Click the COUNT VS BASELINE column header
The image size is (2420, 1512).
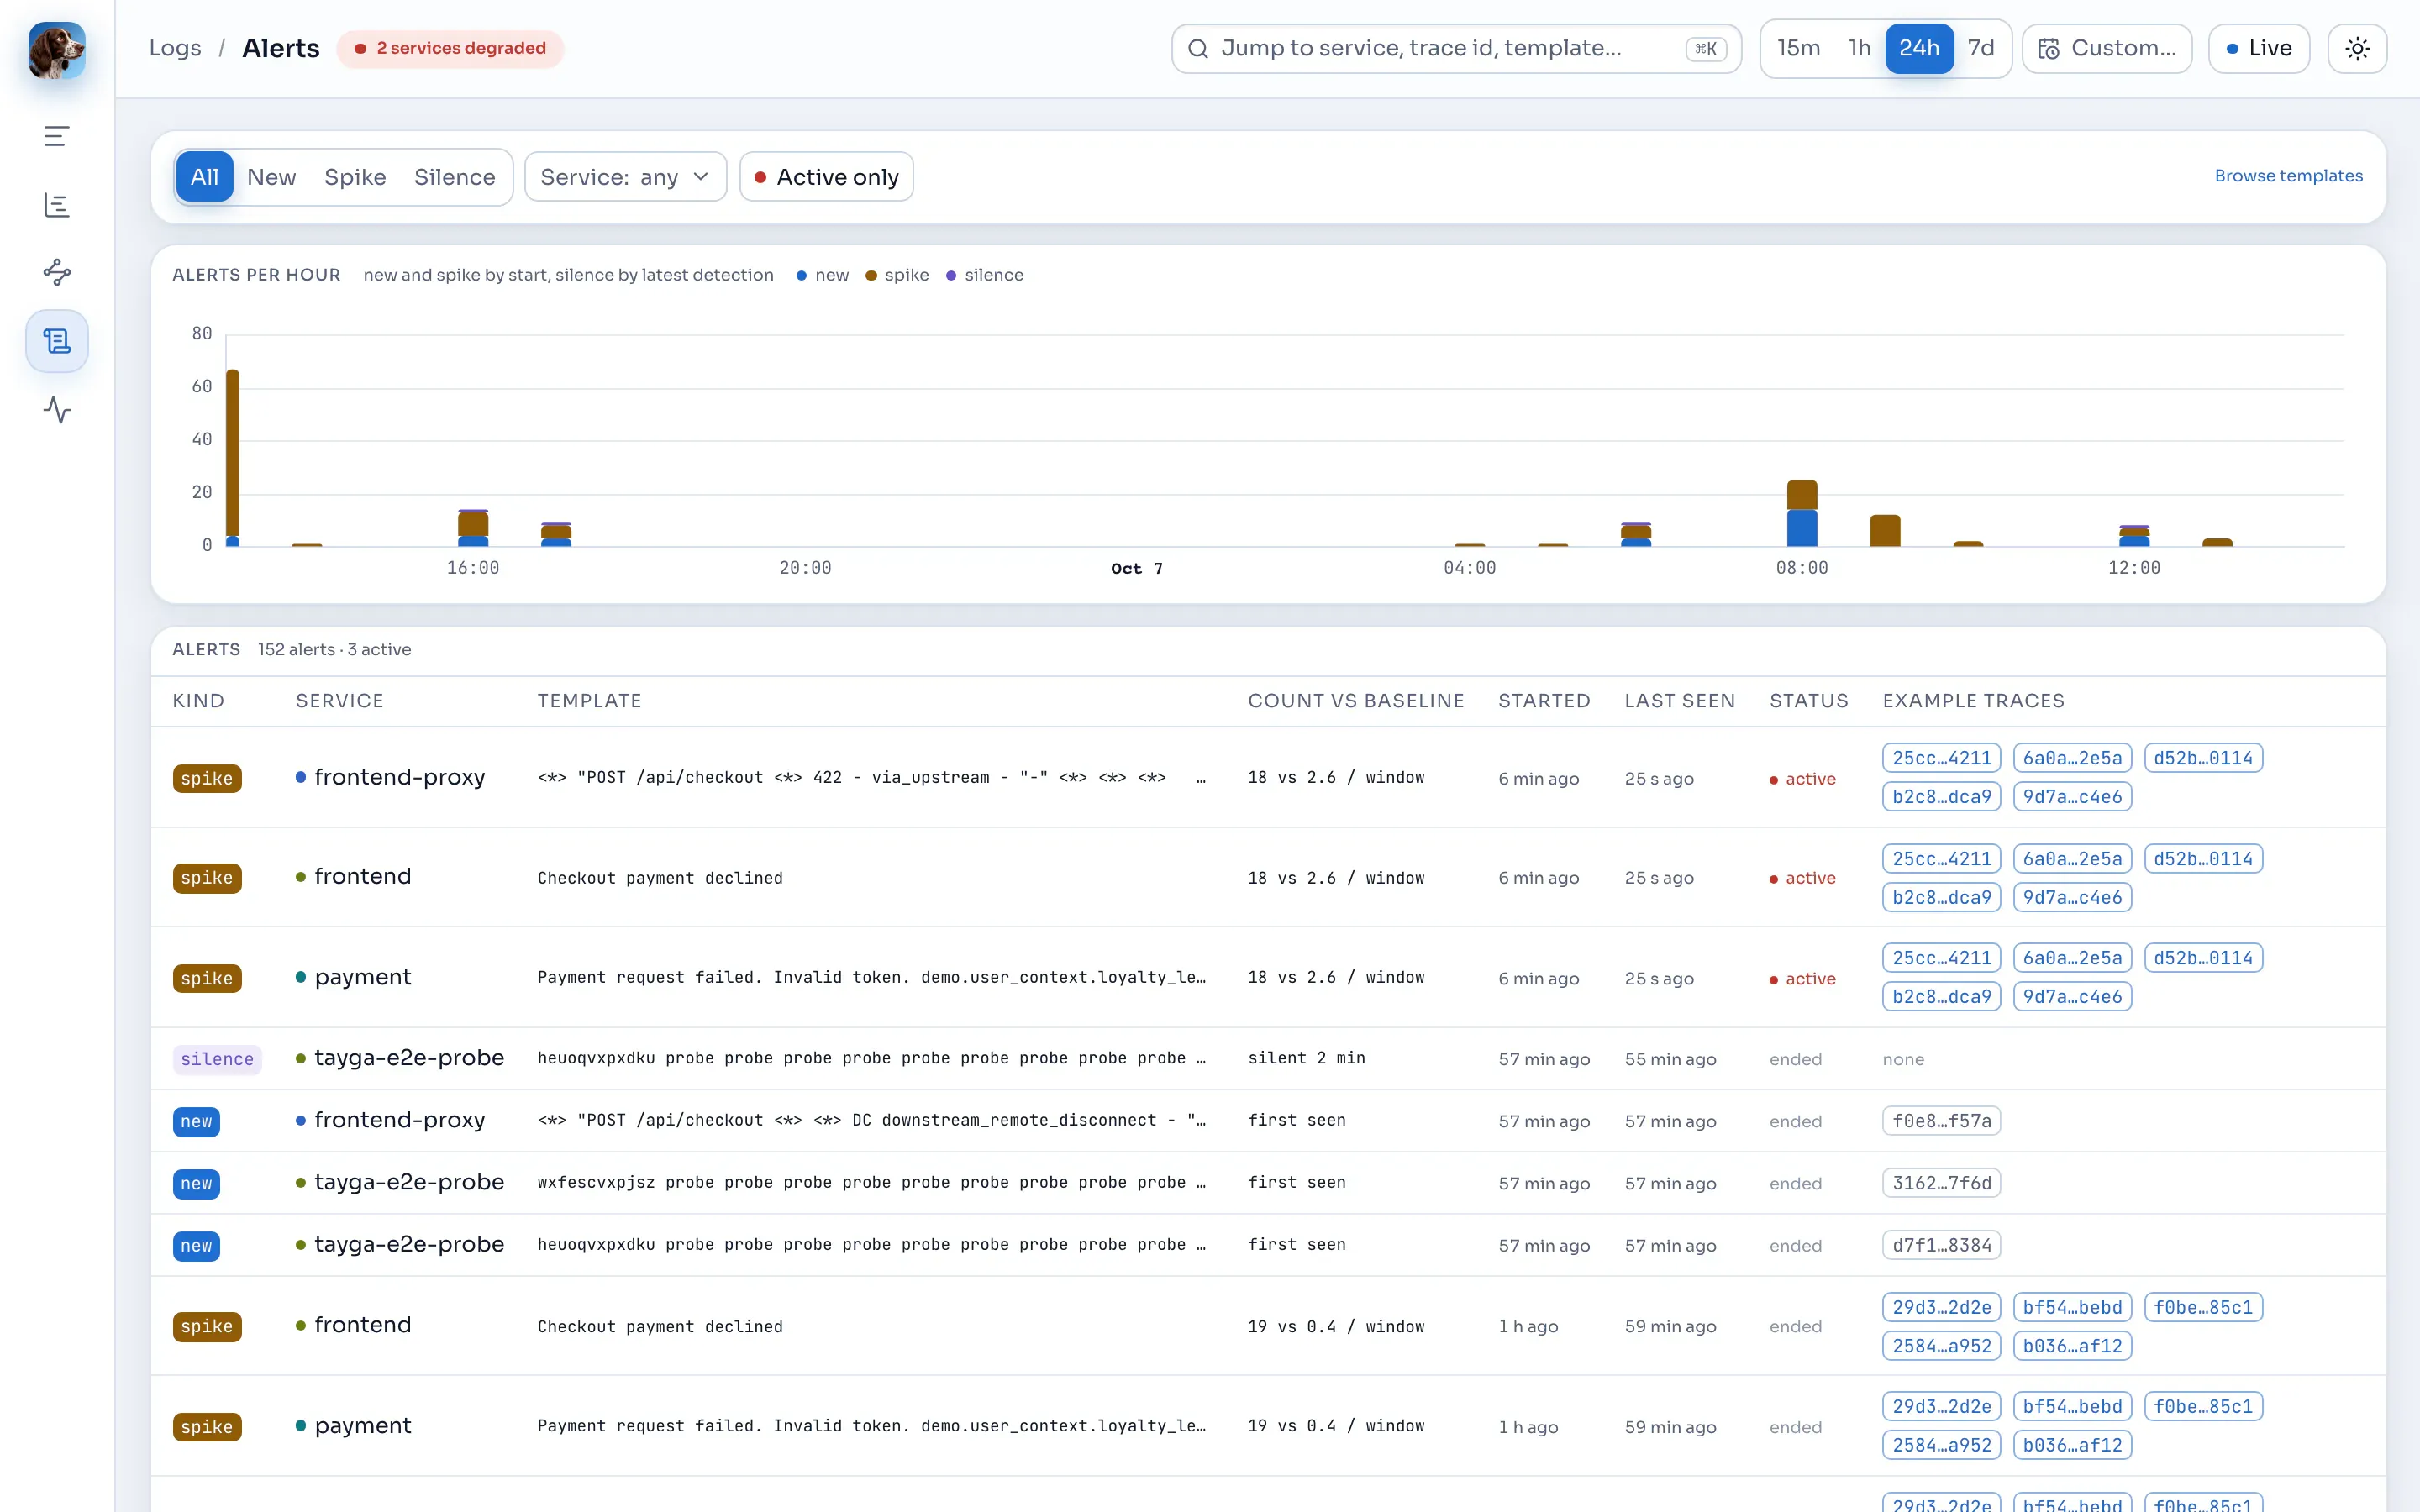[1356, 701]
